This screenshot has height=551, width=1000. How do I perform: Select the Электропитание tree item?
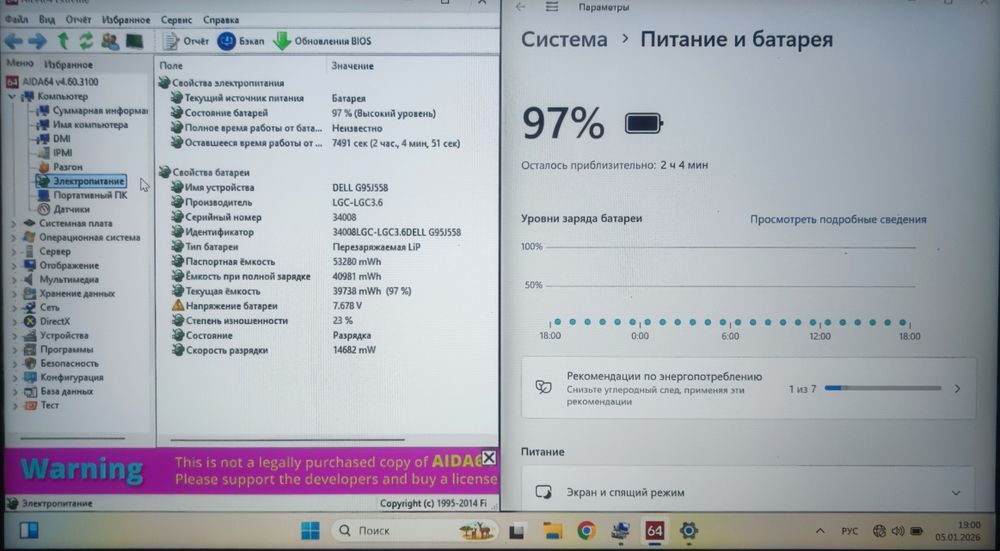click(x=81, y=181)
